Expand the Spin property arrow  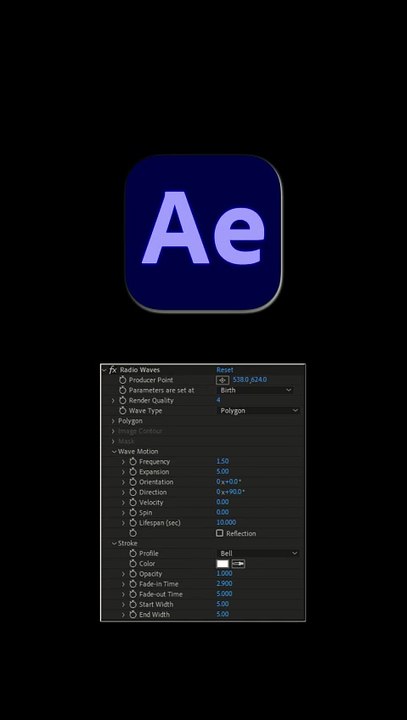[123, 512]
